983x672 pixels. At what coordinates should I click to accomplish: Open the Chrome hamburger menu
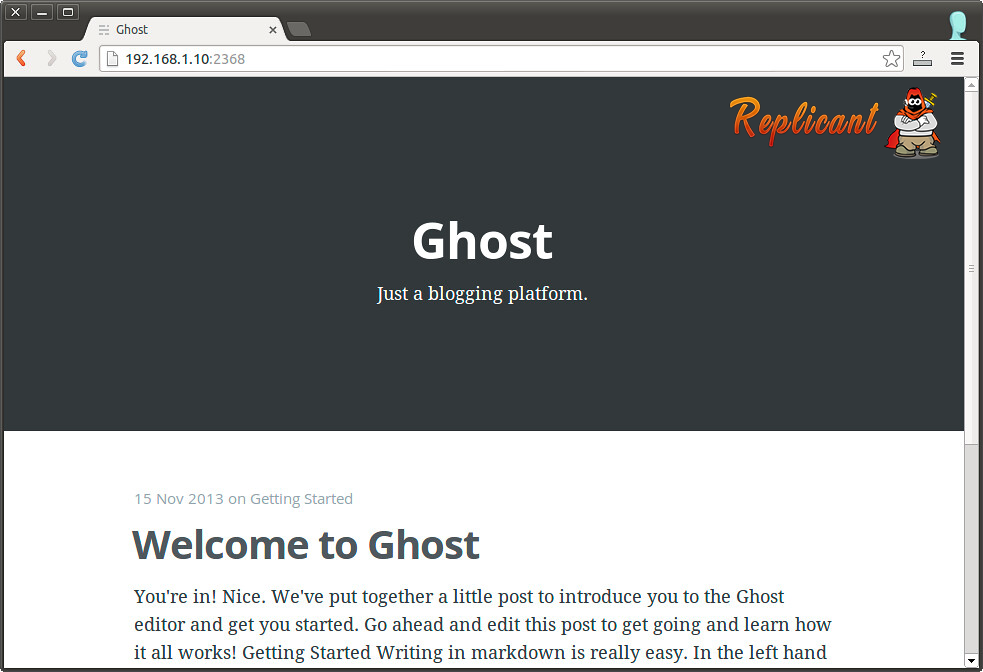957,59
